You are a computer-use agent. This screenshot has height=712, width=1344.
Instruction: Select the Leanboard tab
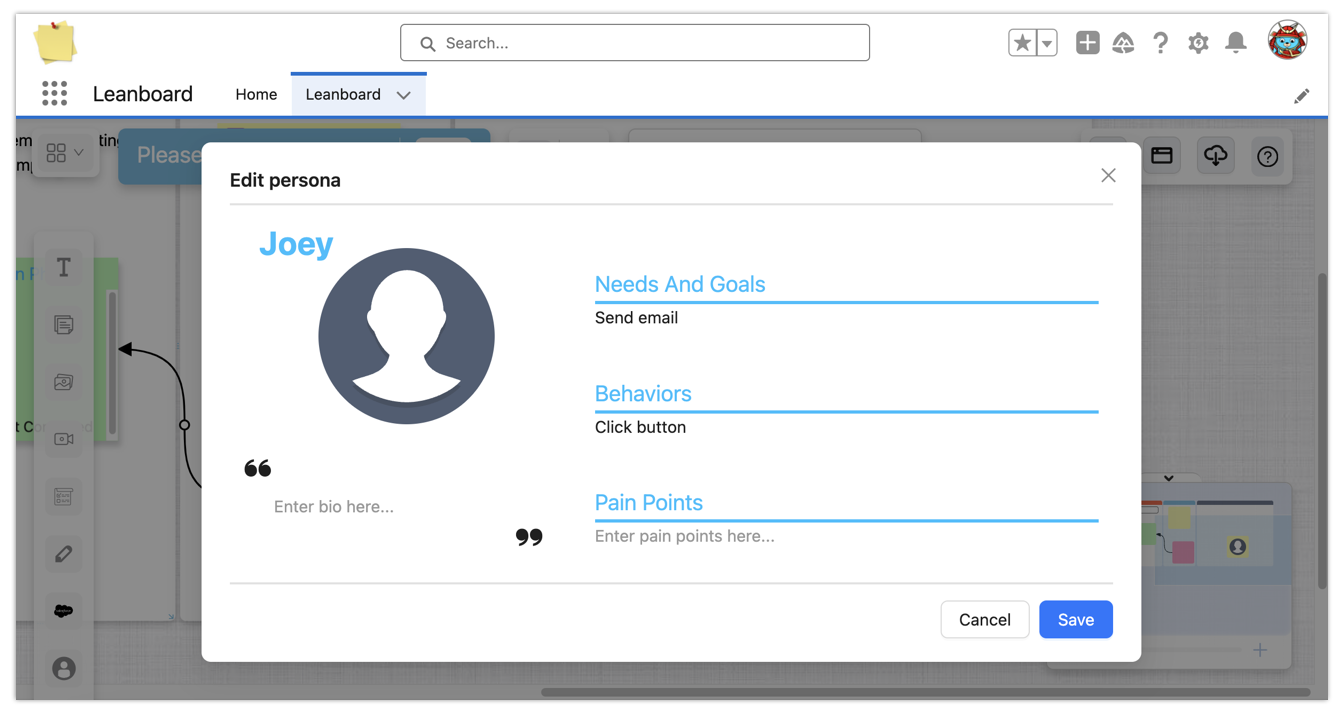point(343,94)
